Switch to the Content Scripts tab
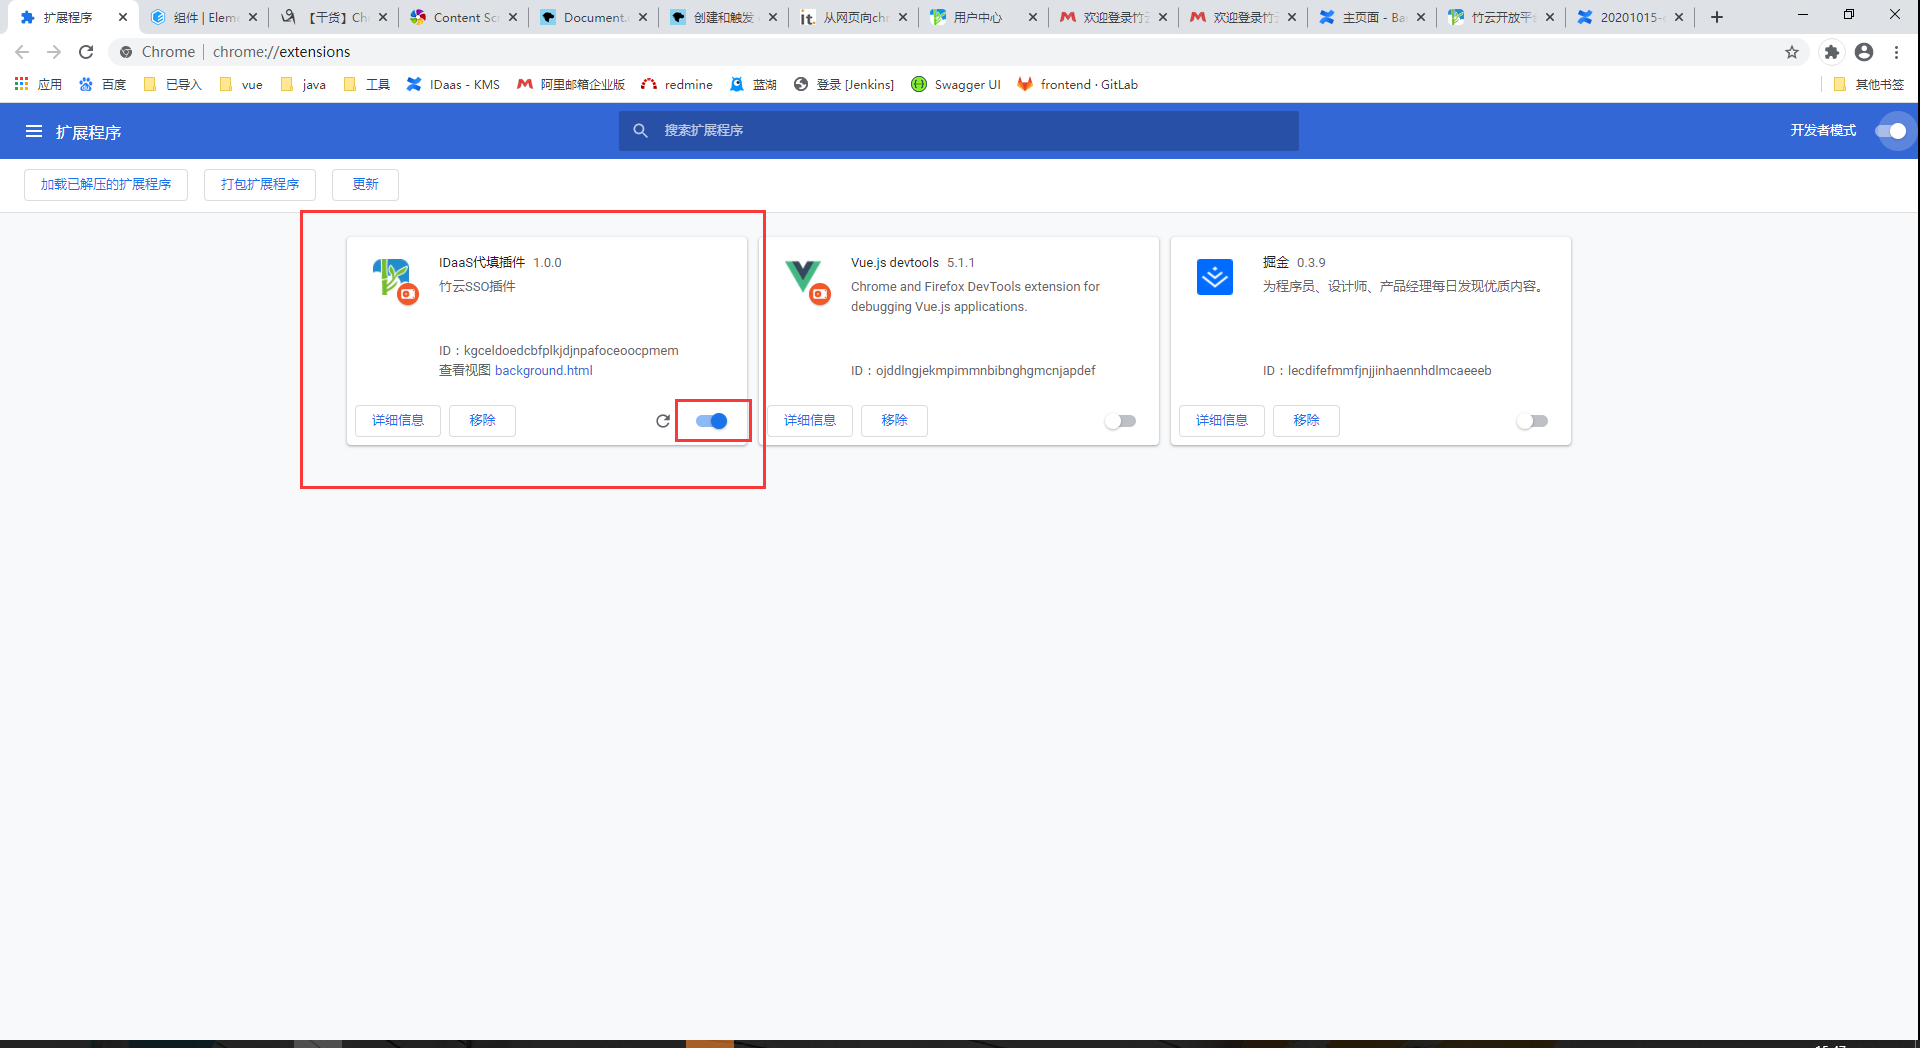 (464, 17)
